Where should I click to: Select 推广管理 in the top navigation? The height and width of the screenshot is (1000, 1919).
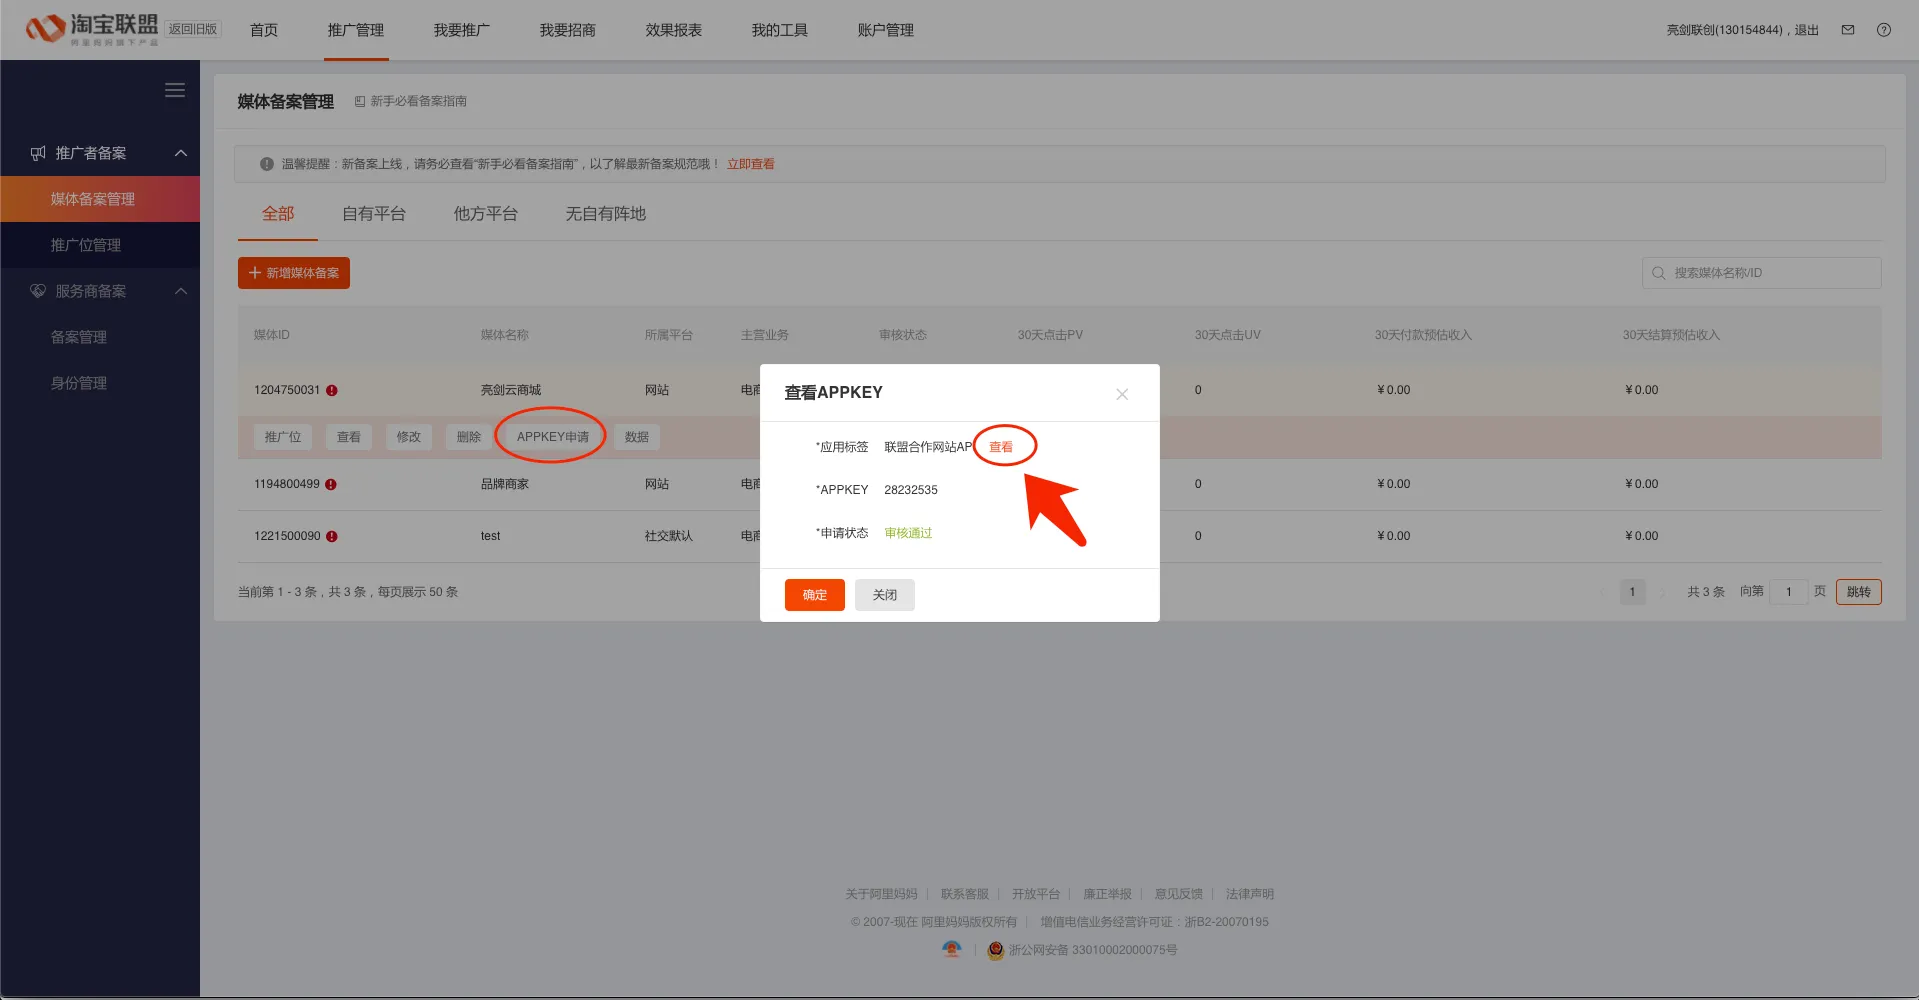tap(356, 30)
